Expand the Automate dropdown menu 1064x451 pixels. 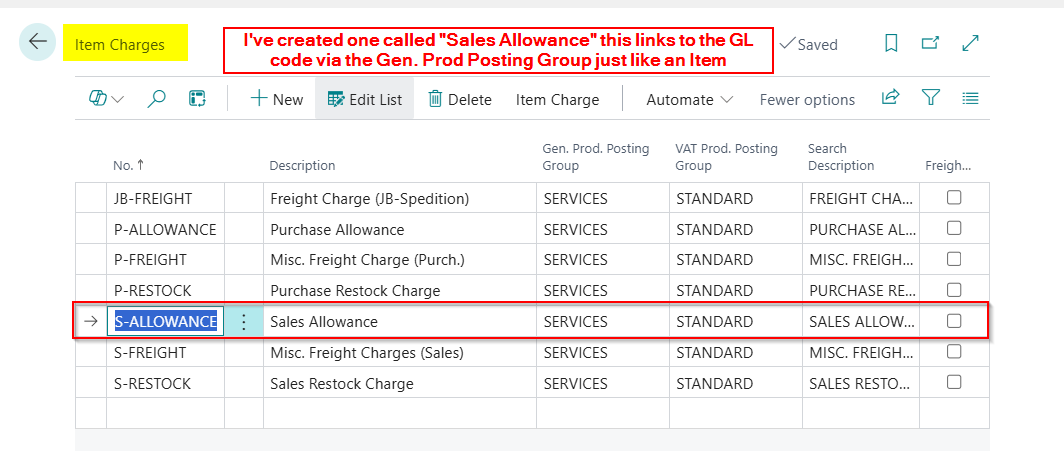690,99
